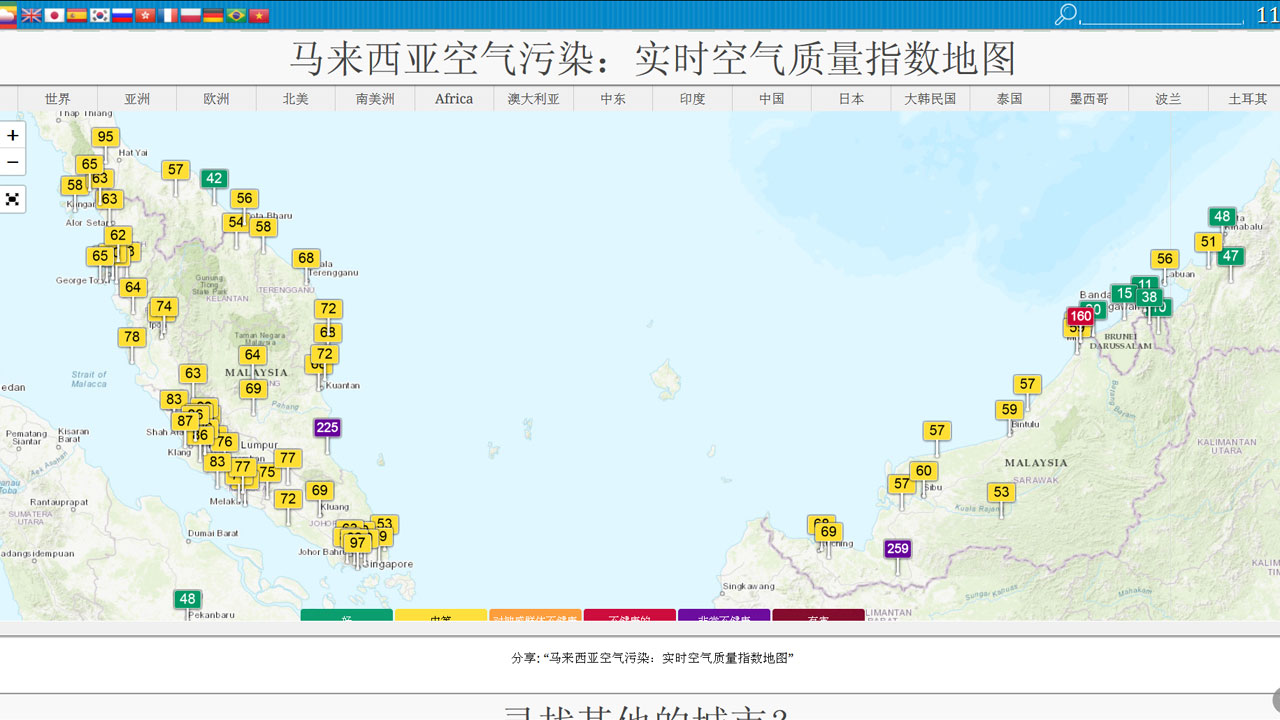Click the yellow 74 AQI marker

click(x=164, y=308)
